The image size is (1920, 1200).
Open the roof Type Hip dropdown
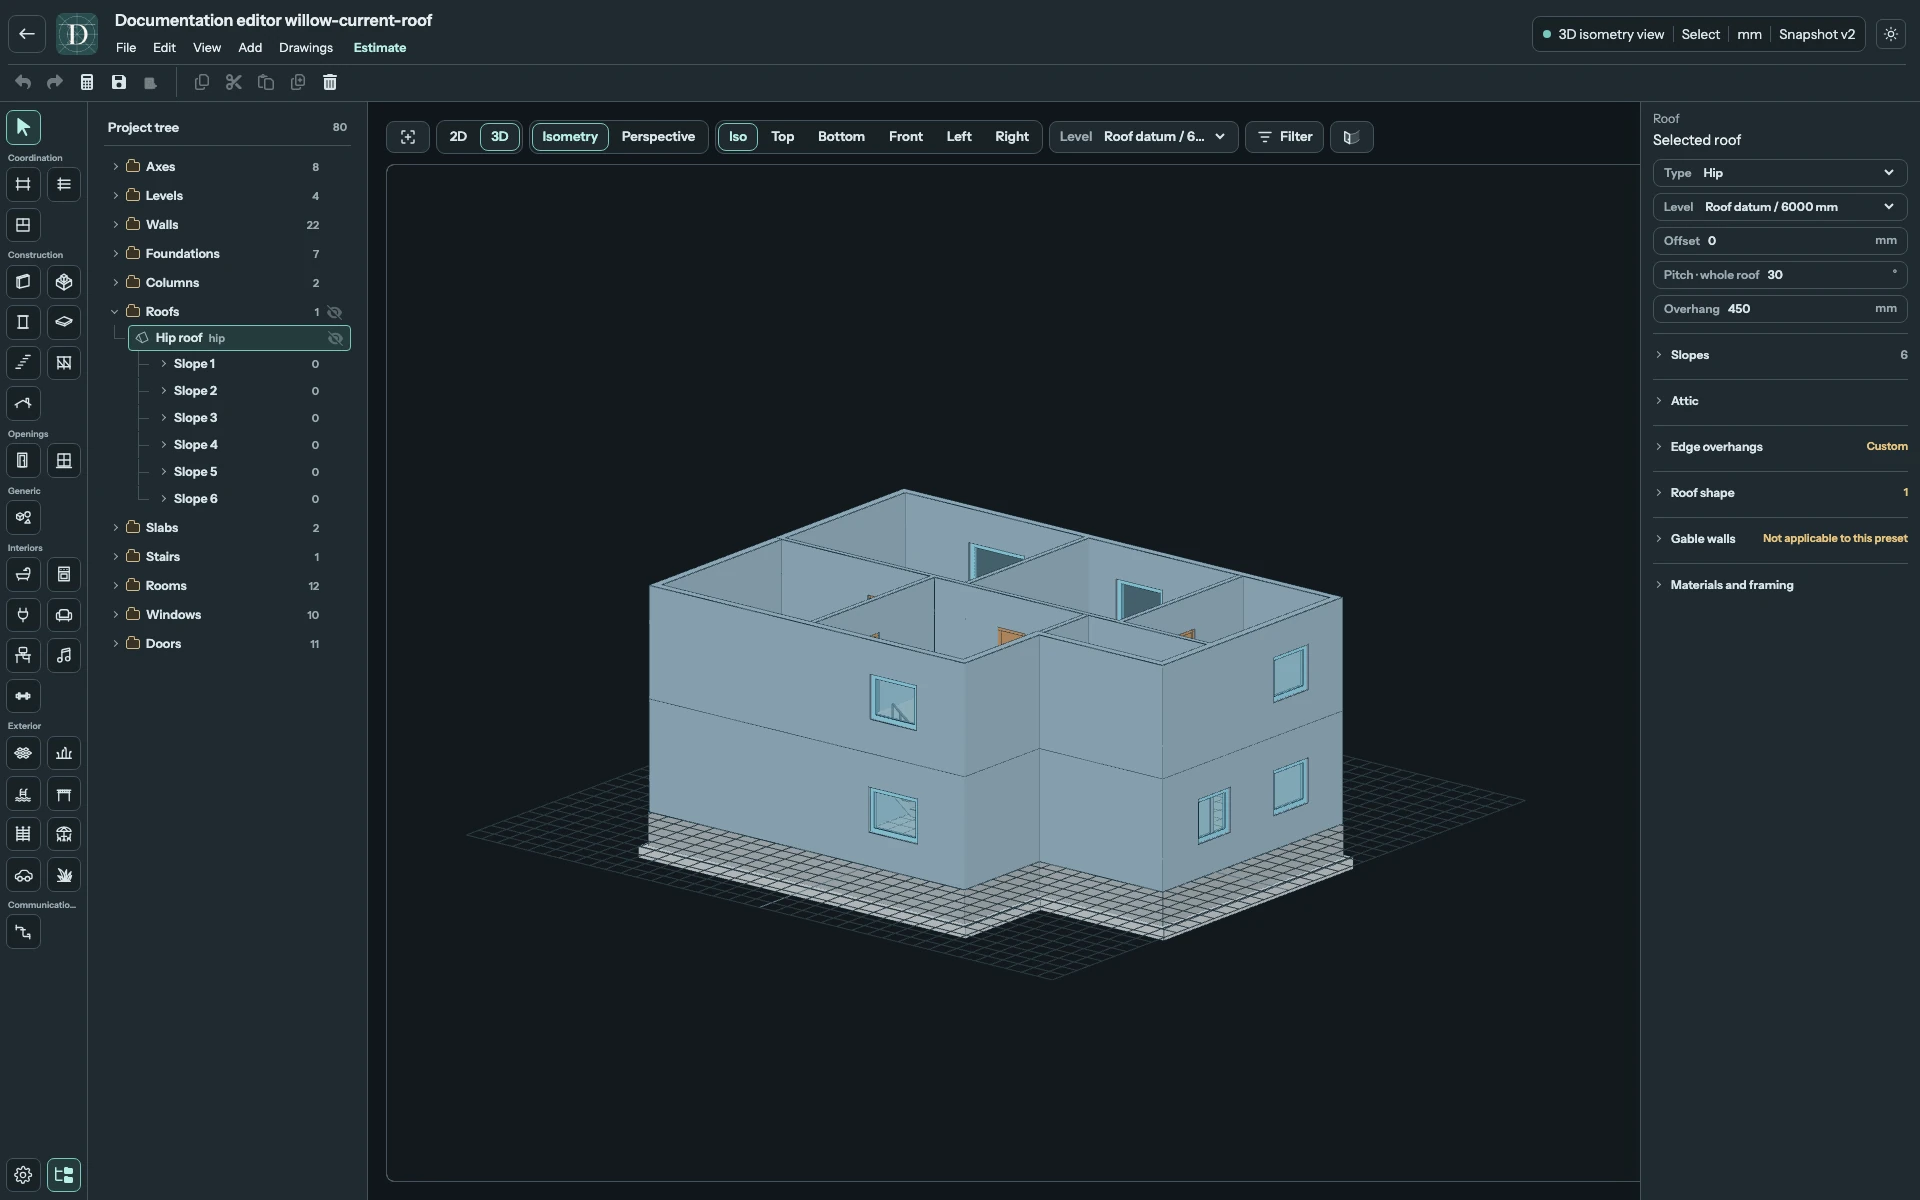(1779, 173)
